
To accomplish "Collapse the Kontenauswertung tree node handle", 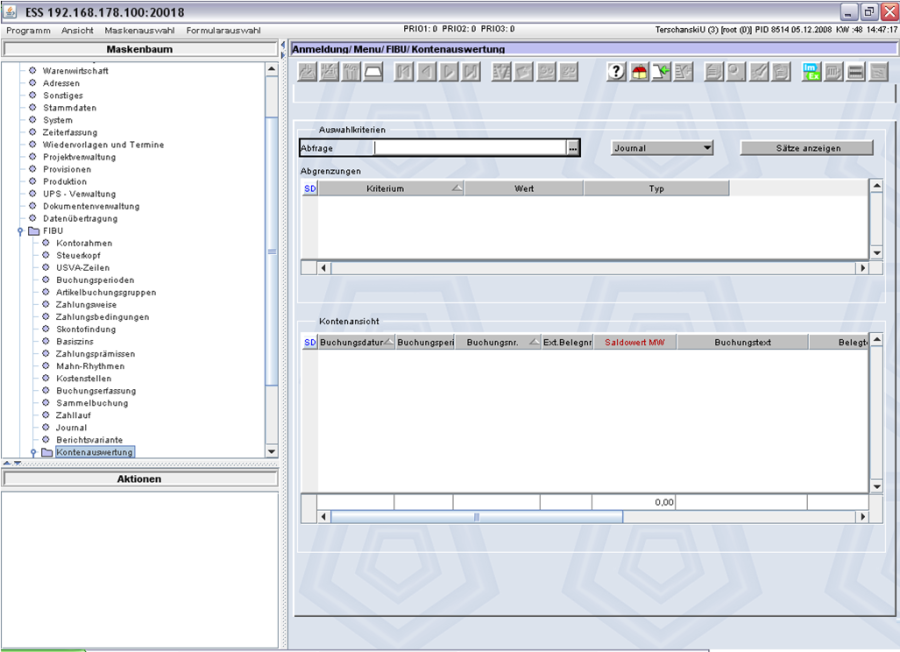I will [x=33, y=453].
